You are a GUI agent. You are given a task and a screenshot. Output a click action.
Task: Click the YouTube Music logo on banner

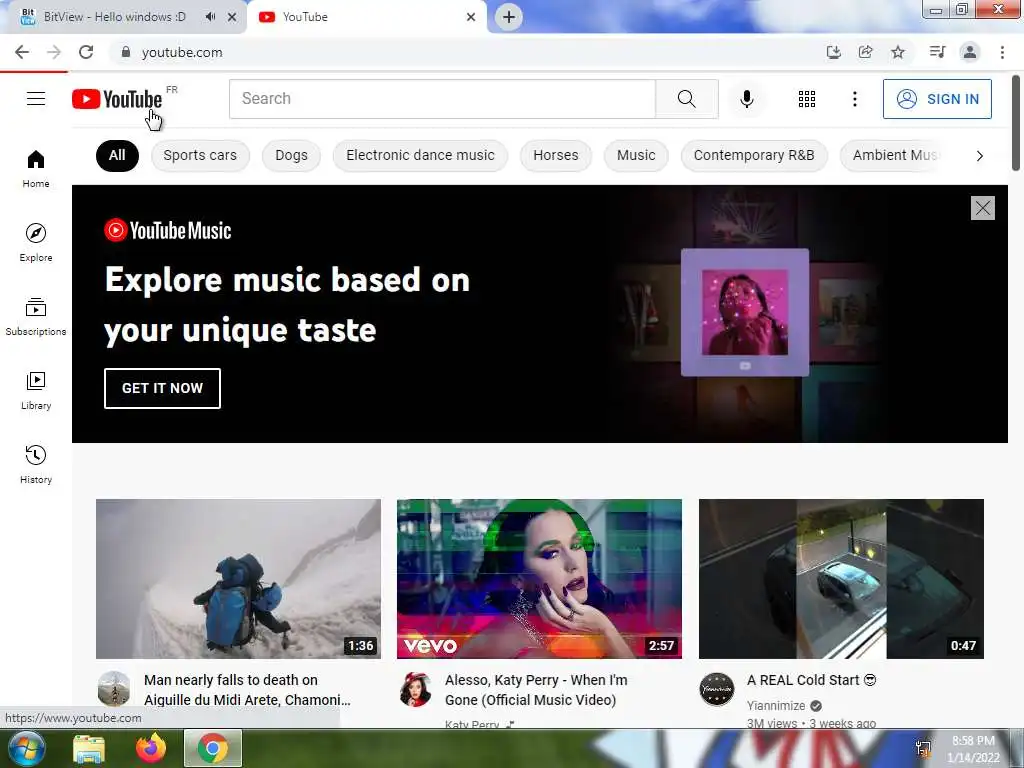(168, 231)
